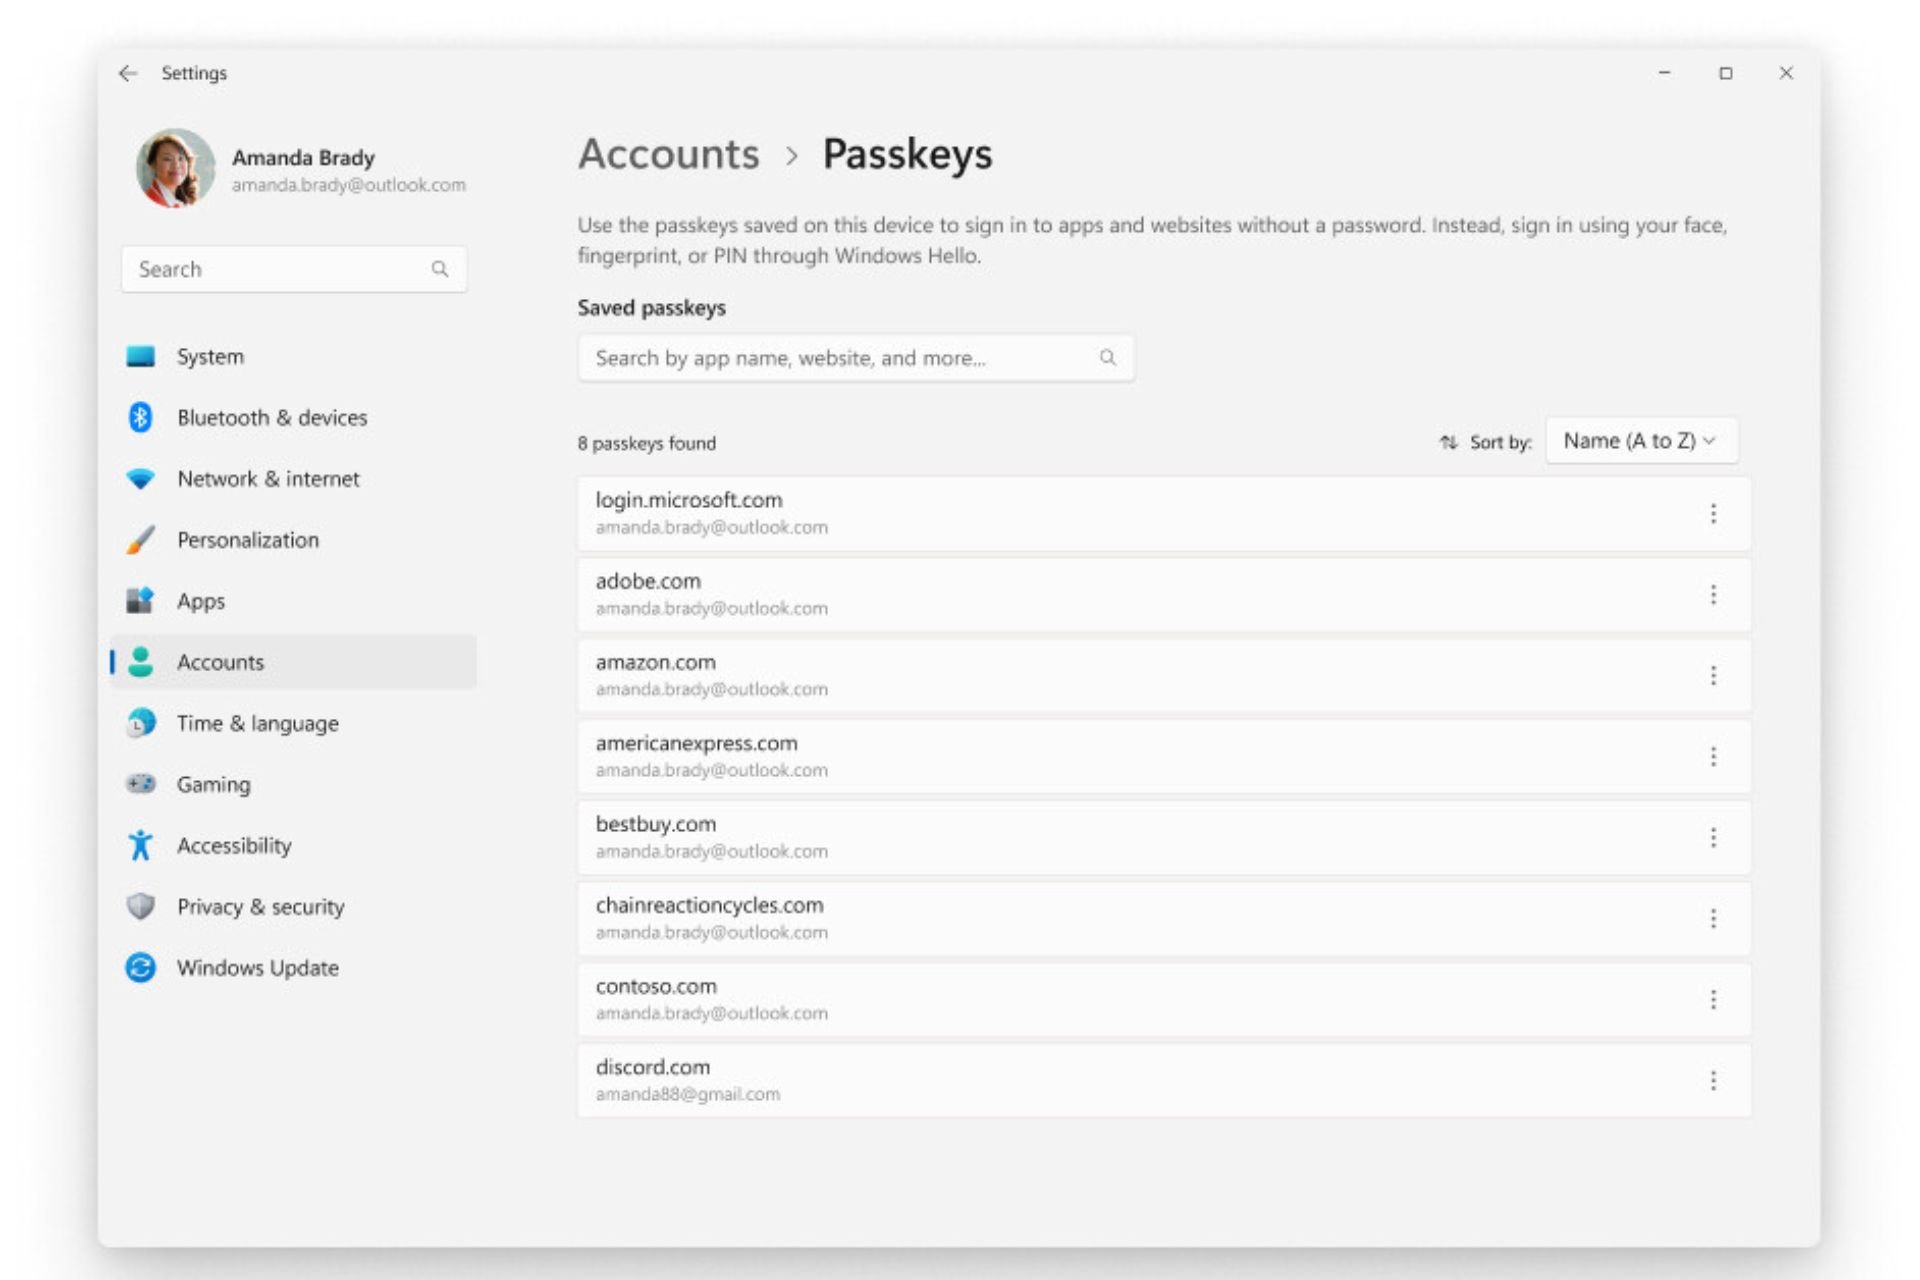Open Bluetooth & devices icon
This screenshot has width=1920, height=1280.
tap(141, 417)
